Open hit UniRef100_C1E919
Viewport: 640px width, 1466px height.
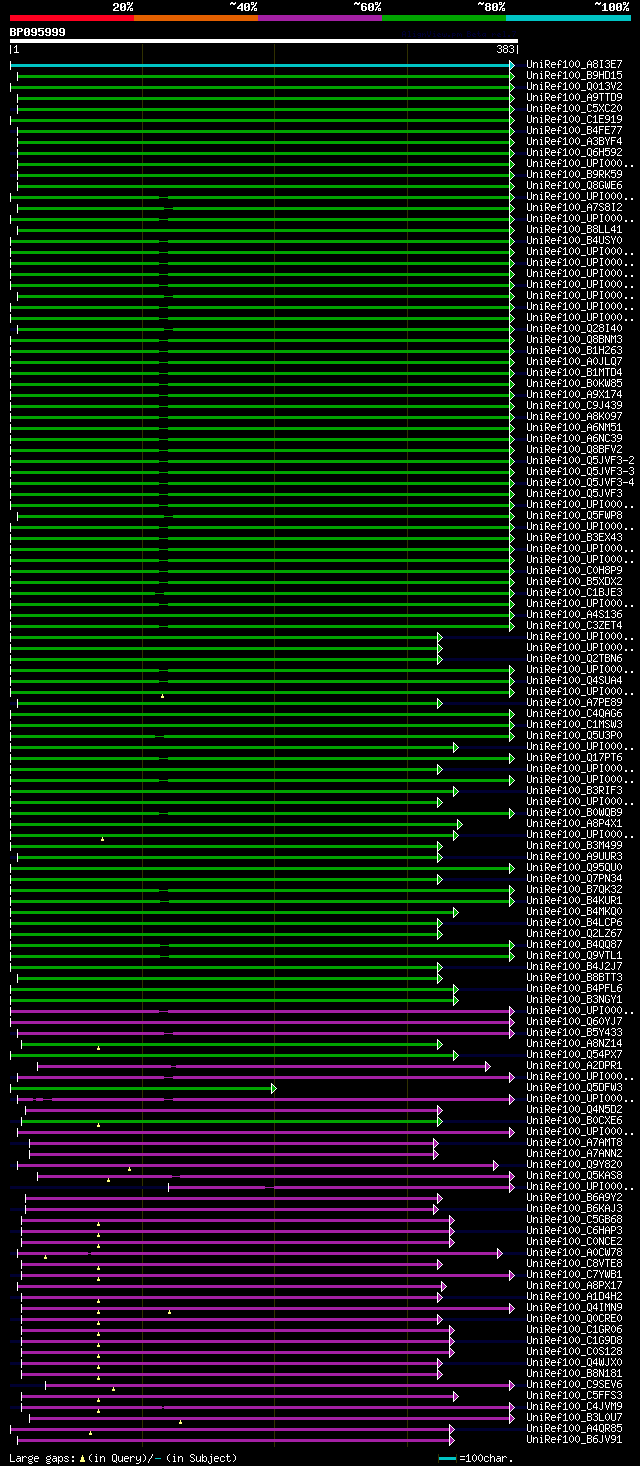[x=574, y=119]
